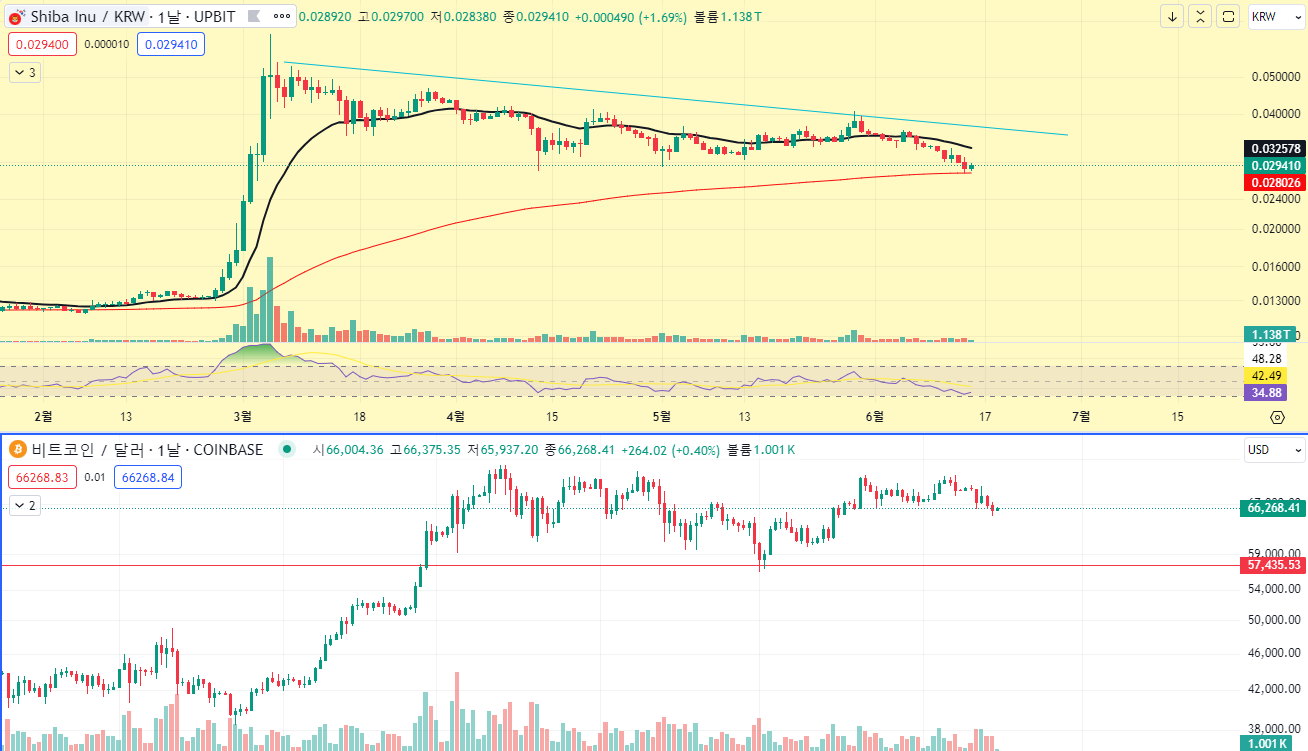1308x751 pixels.
Task: Open time axis settings gear icon
Action: tap(1277, 417)
